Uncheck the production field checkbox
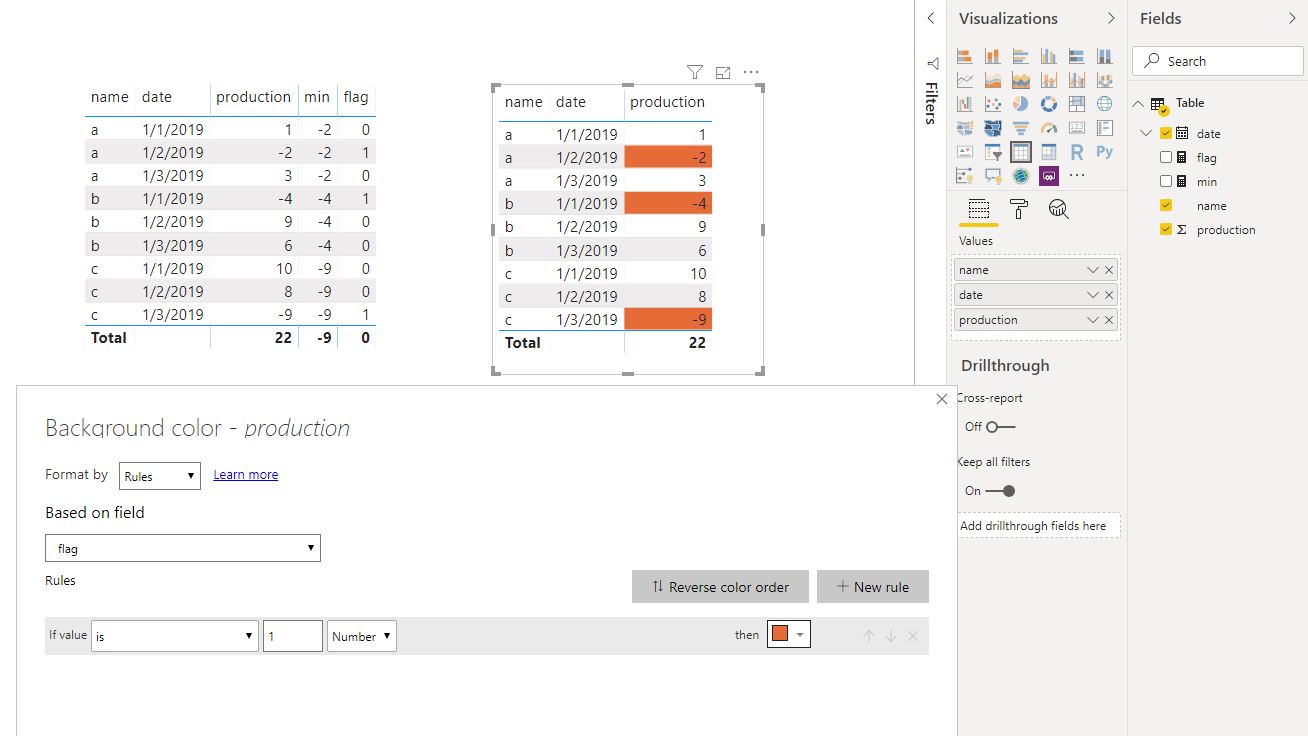This screenshot has width=1308, height=736. [x=1166, y=229]
